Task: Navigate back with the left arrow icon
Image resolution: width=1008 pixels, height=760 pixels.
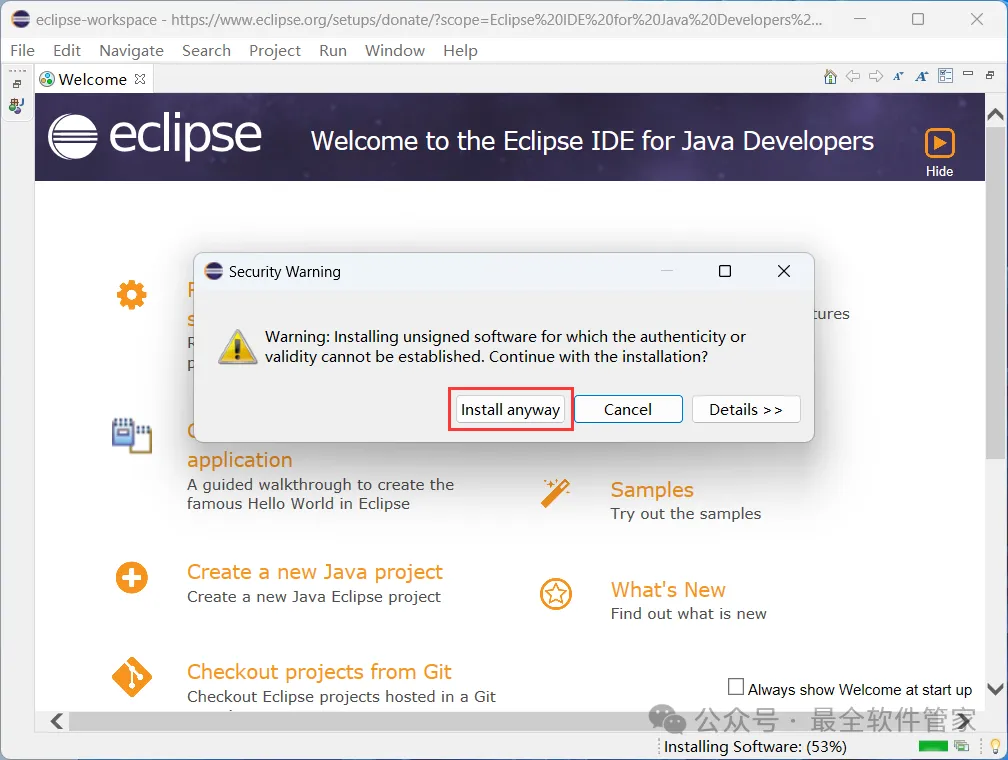Action: coord(853,77)
